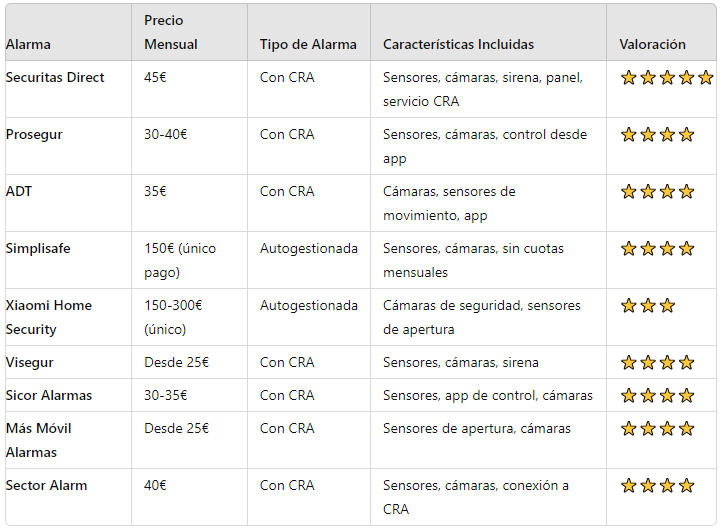Image resolution: width=721 pixels, height=529 pixels.
Task: Click the Prosegur star rating
Action: point(657,135)
